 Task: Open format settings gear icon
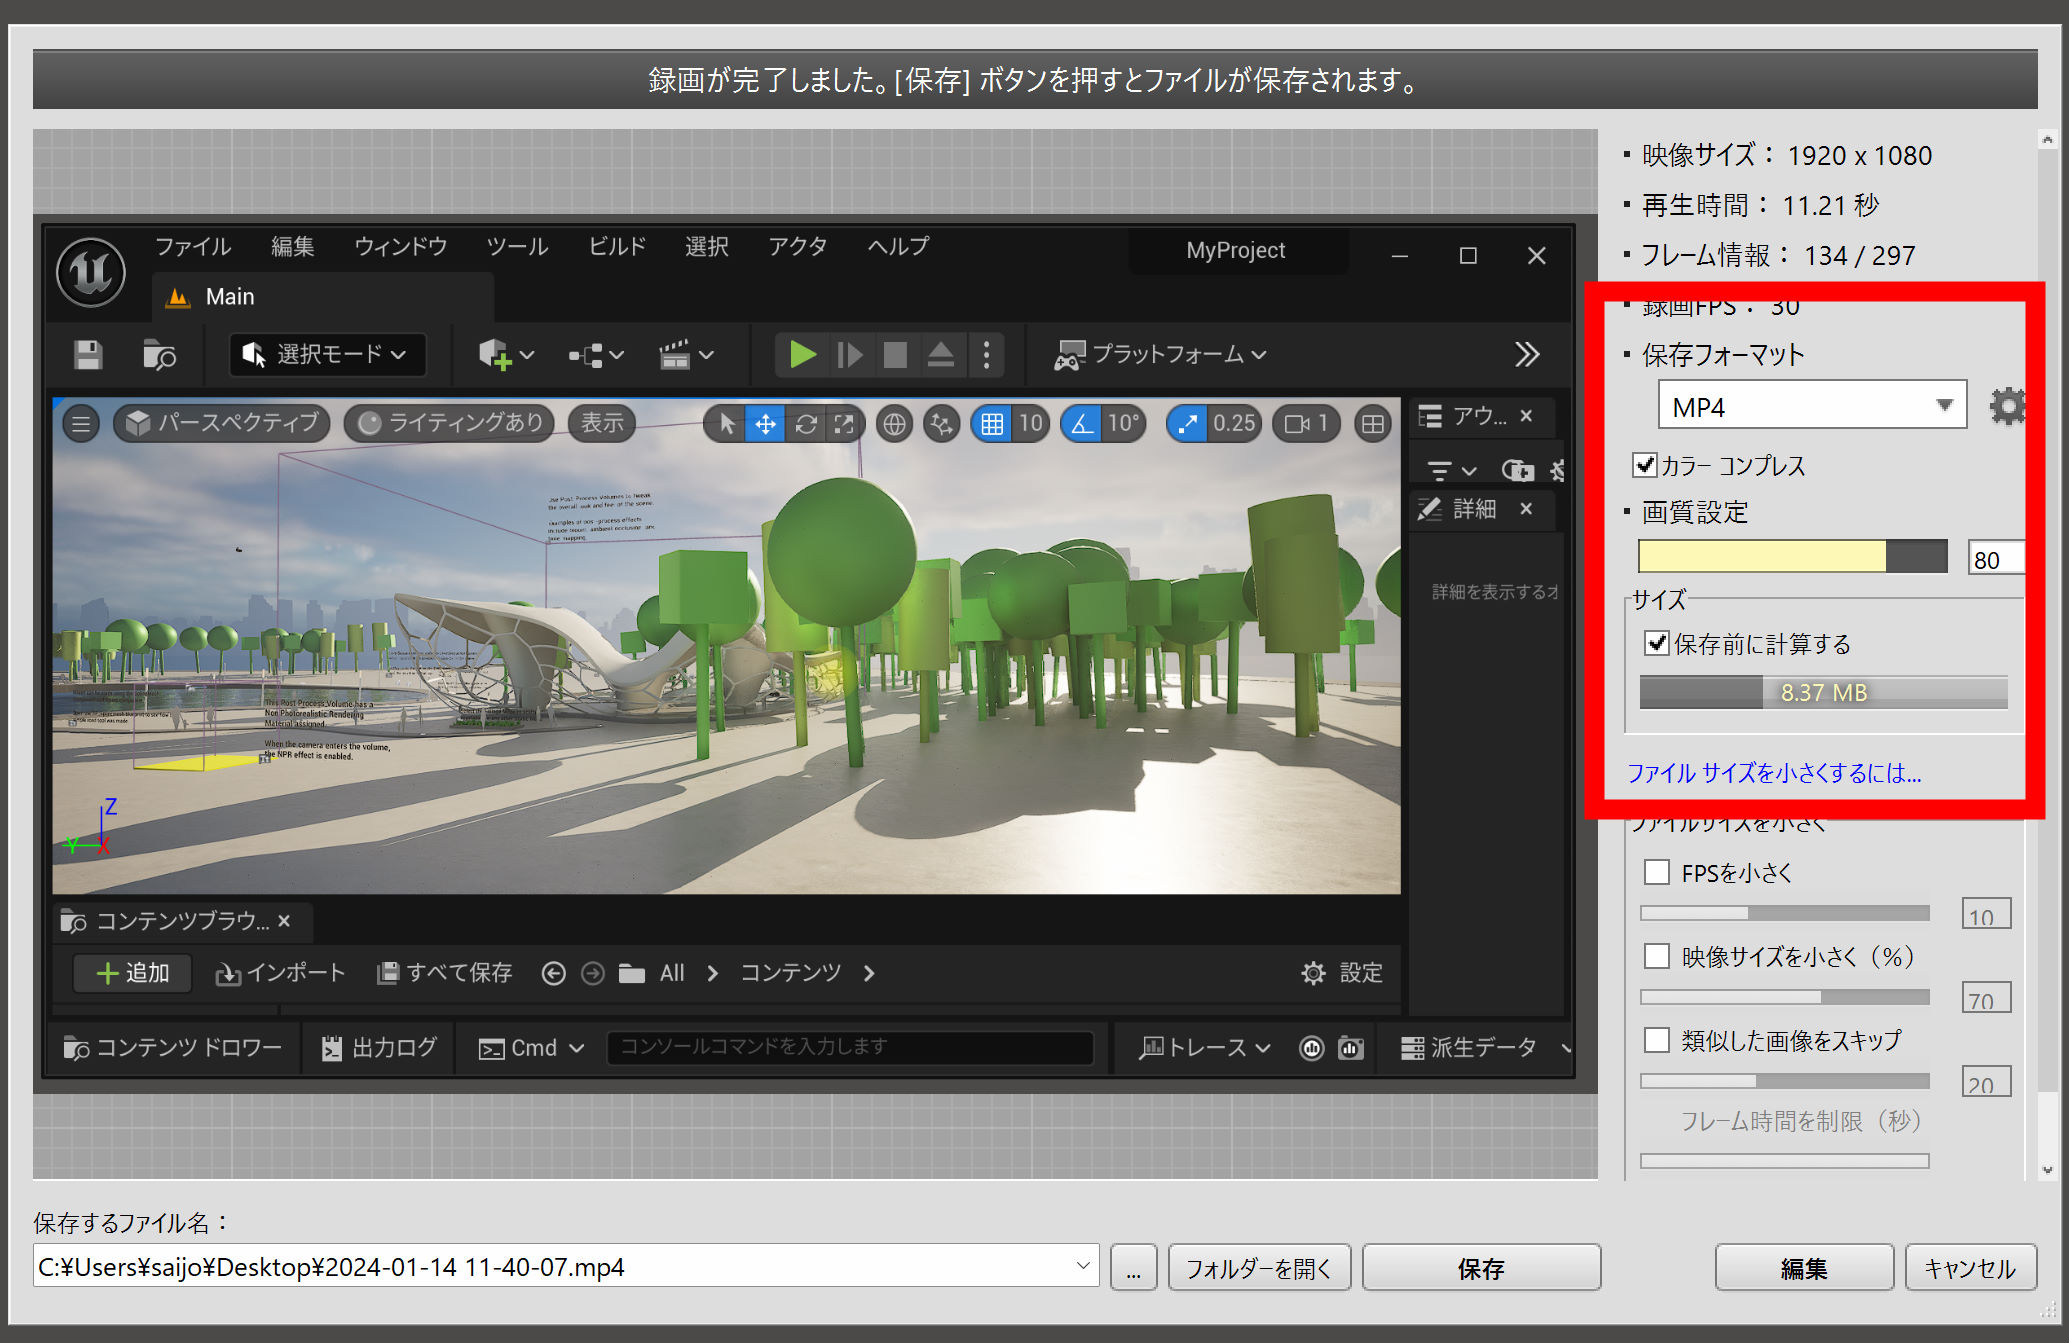(2006, 406)
